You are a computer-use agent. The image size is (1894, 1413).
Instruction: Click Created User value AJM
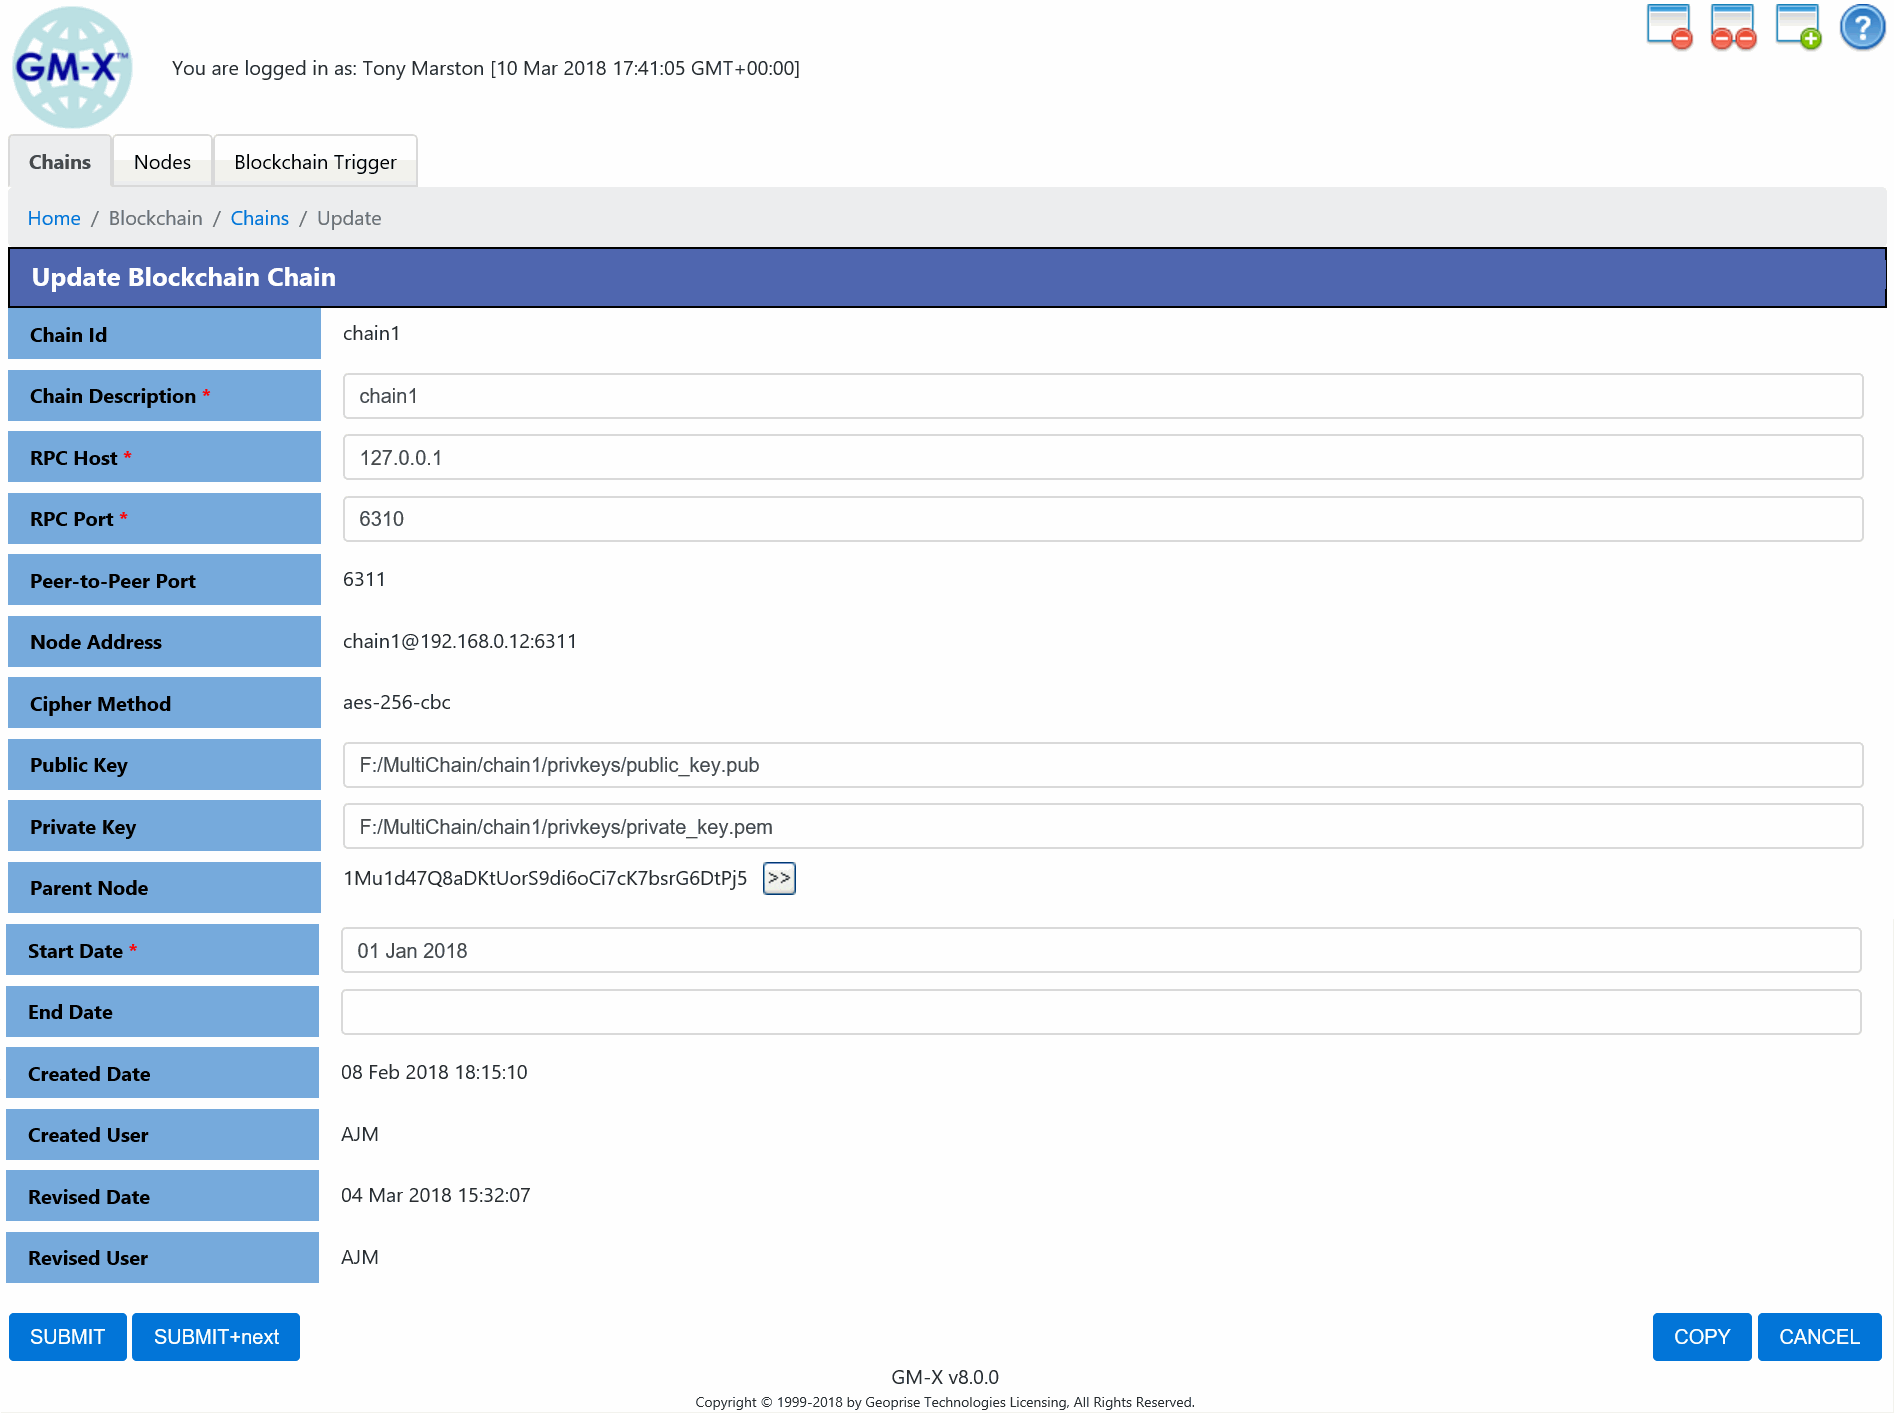click(x=360, y=1134)
